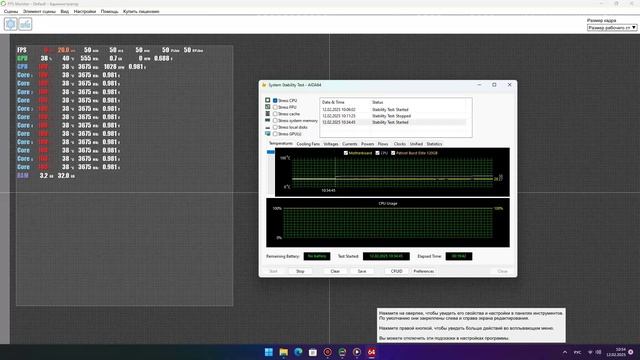Click the CPUID button
The image size is (640, 360).
tap(397, 271)
